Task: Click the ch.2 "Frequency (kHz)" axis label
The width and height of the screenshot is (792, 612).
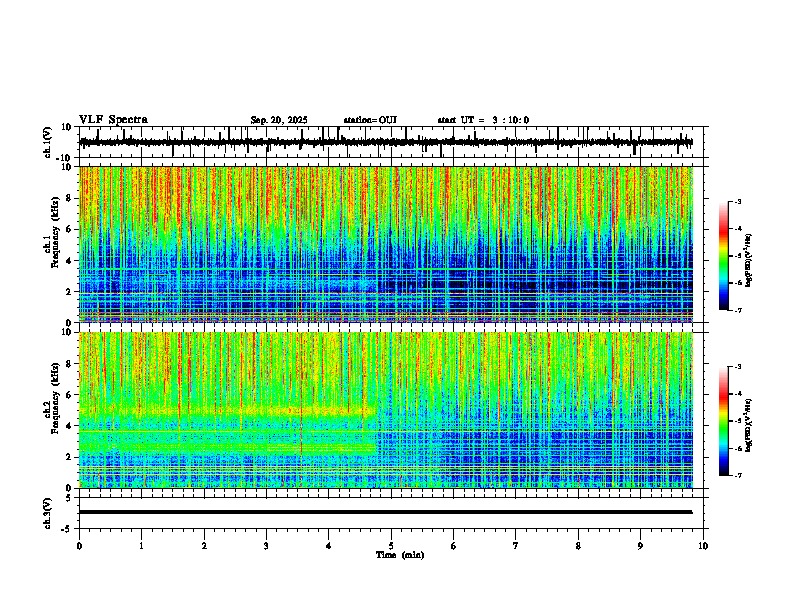Action: click(x=55, y=398)
